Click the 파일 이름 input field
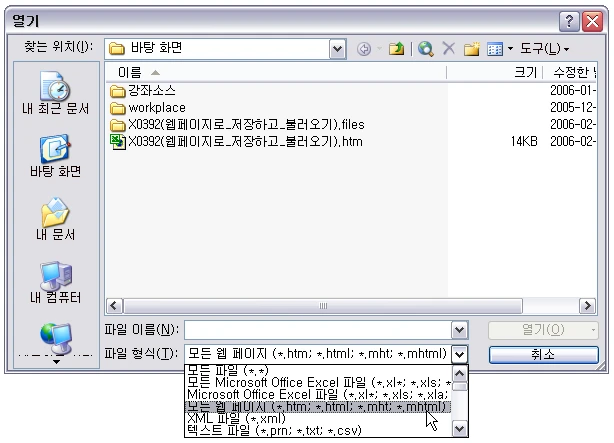The height and width of the screenshot is (443, 614). 318,330
